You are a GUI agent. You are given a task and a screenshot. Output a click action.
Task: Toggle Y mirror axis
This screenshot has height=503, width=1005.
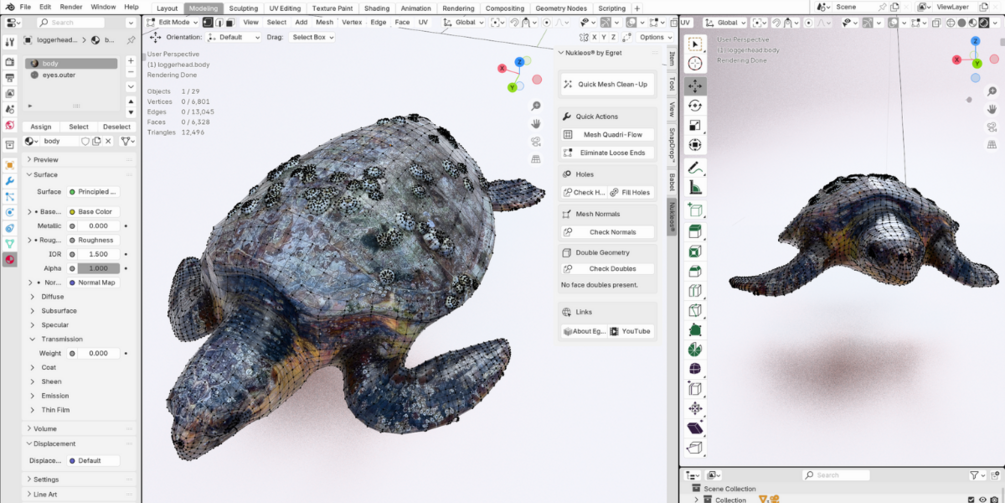coord(604,37)
